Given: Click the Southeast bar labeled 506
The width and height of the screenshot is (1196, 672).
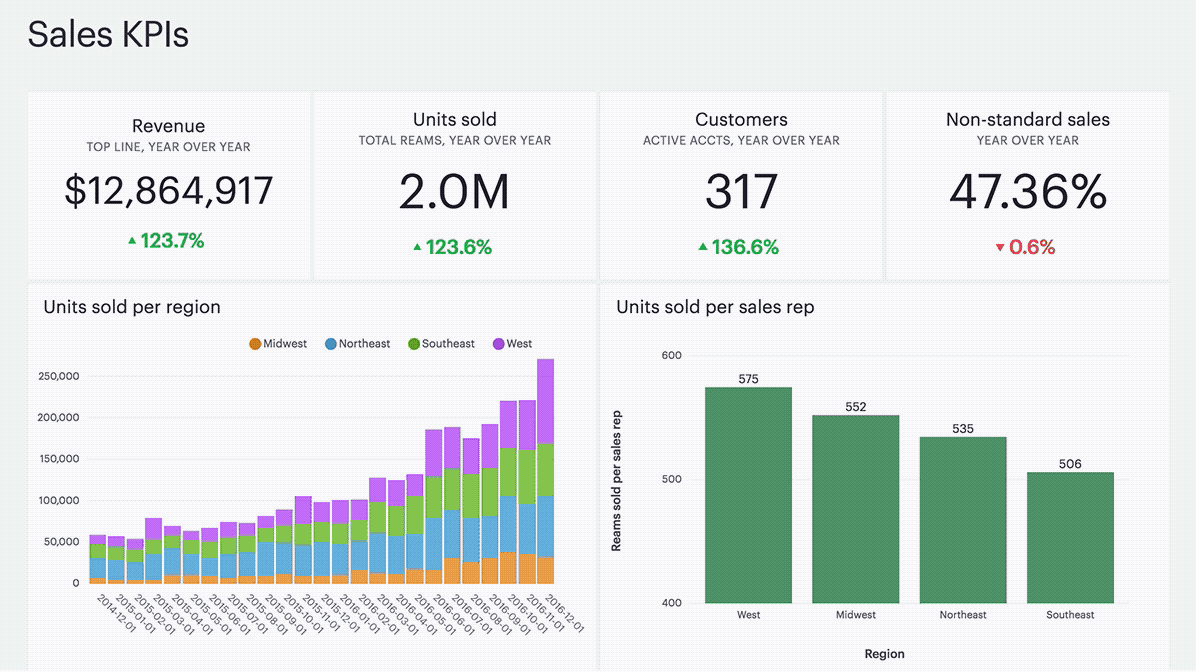Looking at the screenshot, I should [1070, 538].
